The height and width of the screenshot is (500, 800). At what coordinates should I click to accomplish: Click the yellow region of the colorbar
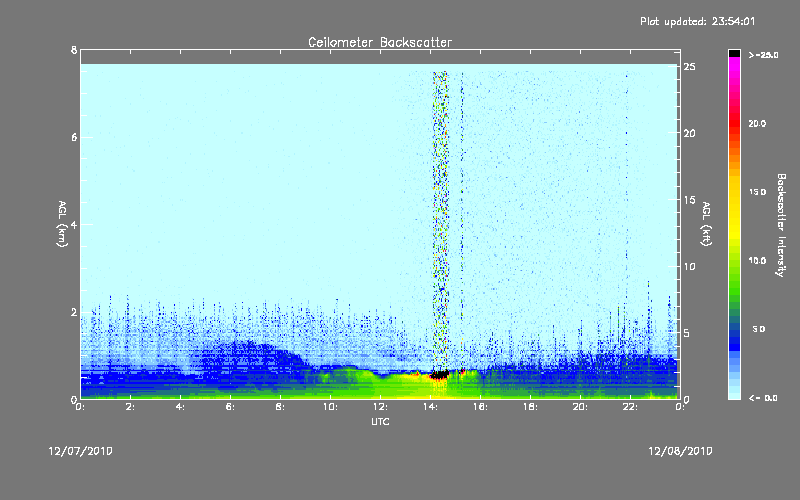click(734, 209)
